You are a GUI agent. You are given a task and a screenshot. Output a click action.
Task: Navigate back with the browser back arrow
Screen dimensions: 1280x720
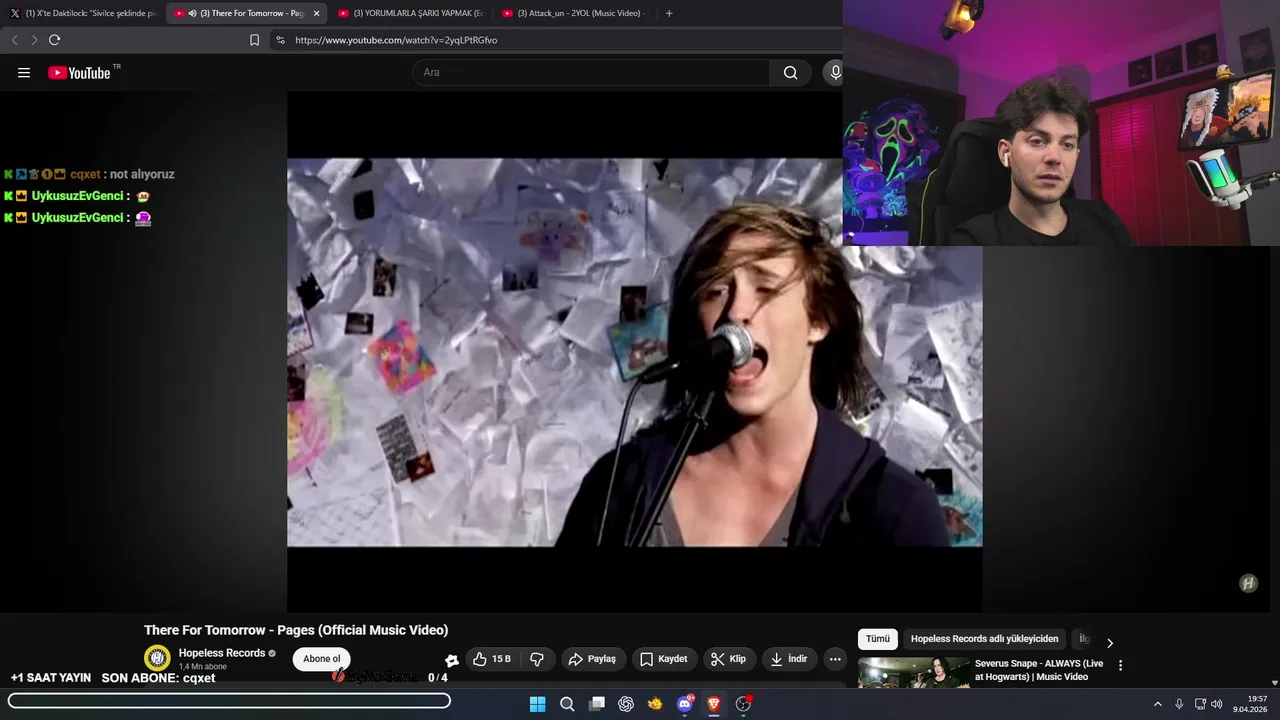click(x=14, y=40)
